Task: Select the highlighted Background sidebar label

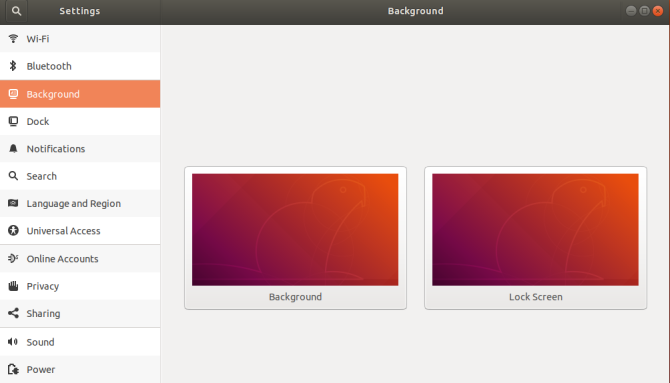Action: point(53,94)
